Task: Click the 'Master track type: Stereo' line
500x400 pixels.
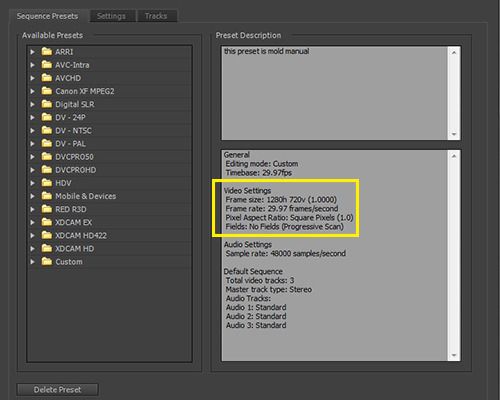Action: pyautogui.click(x=269, y=289)
